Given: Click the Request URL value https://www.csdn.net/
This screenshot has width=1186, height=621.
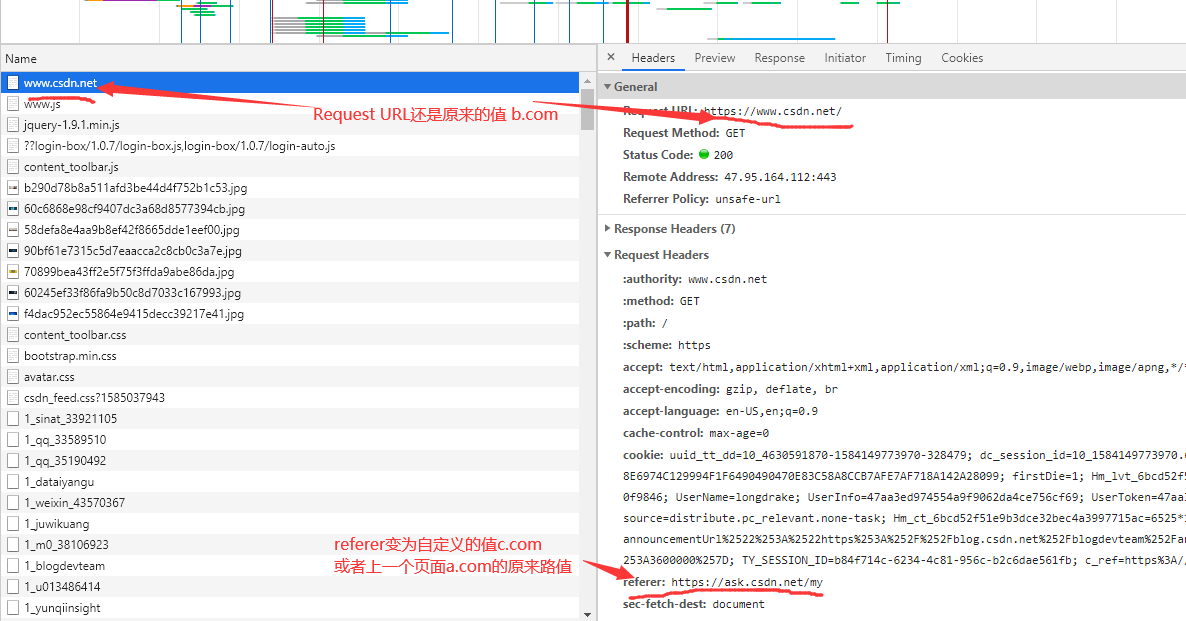Looking at the screenshot, I should (772, 111).
